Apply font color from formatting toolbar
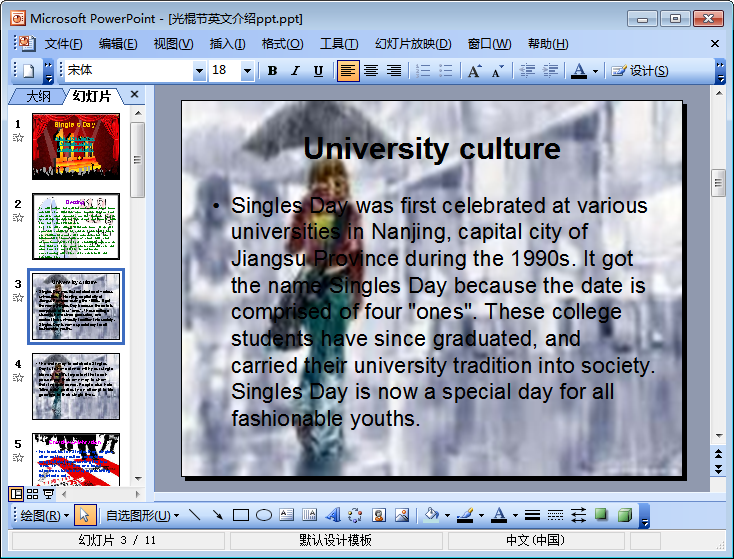Screen dimensions: 734x559 [x=579, y=71]
